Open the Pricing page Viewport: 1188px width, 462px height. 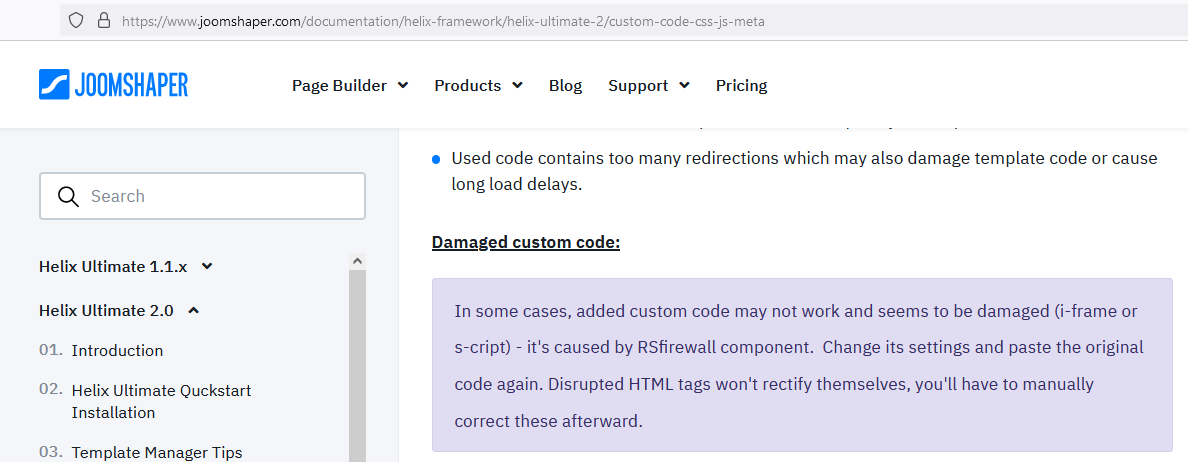pos(741,86)
